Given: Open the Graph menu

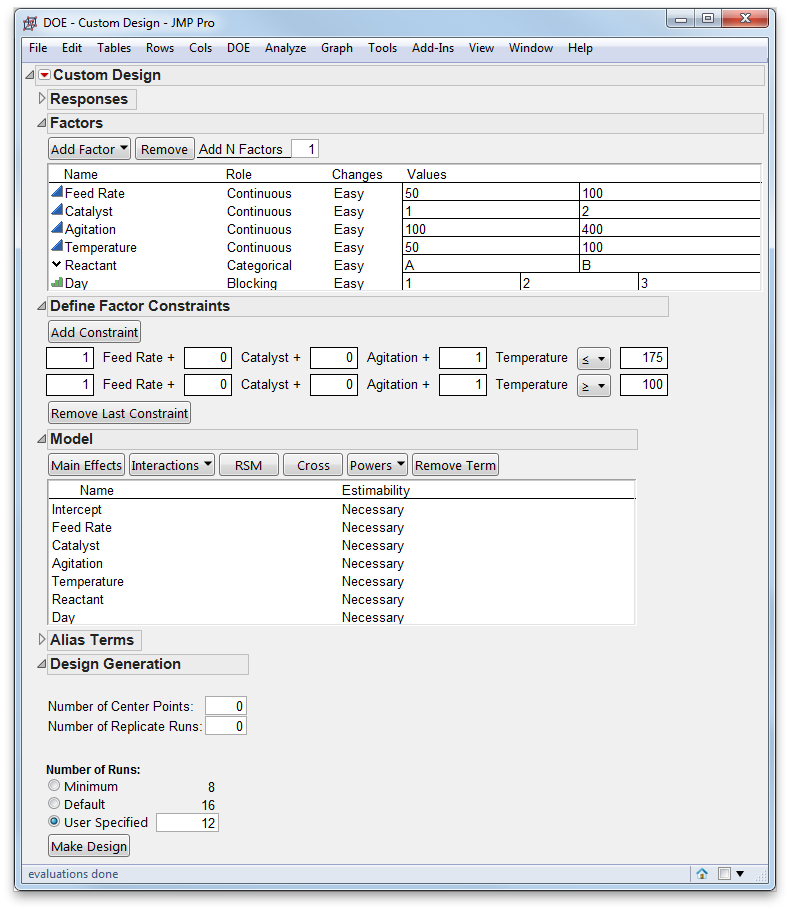Looking at the screenshot, I should coord(337,48).
